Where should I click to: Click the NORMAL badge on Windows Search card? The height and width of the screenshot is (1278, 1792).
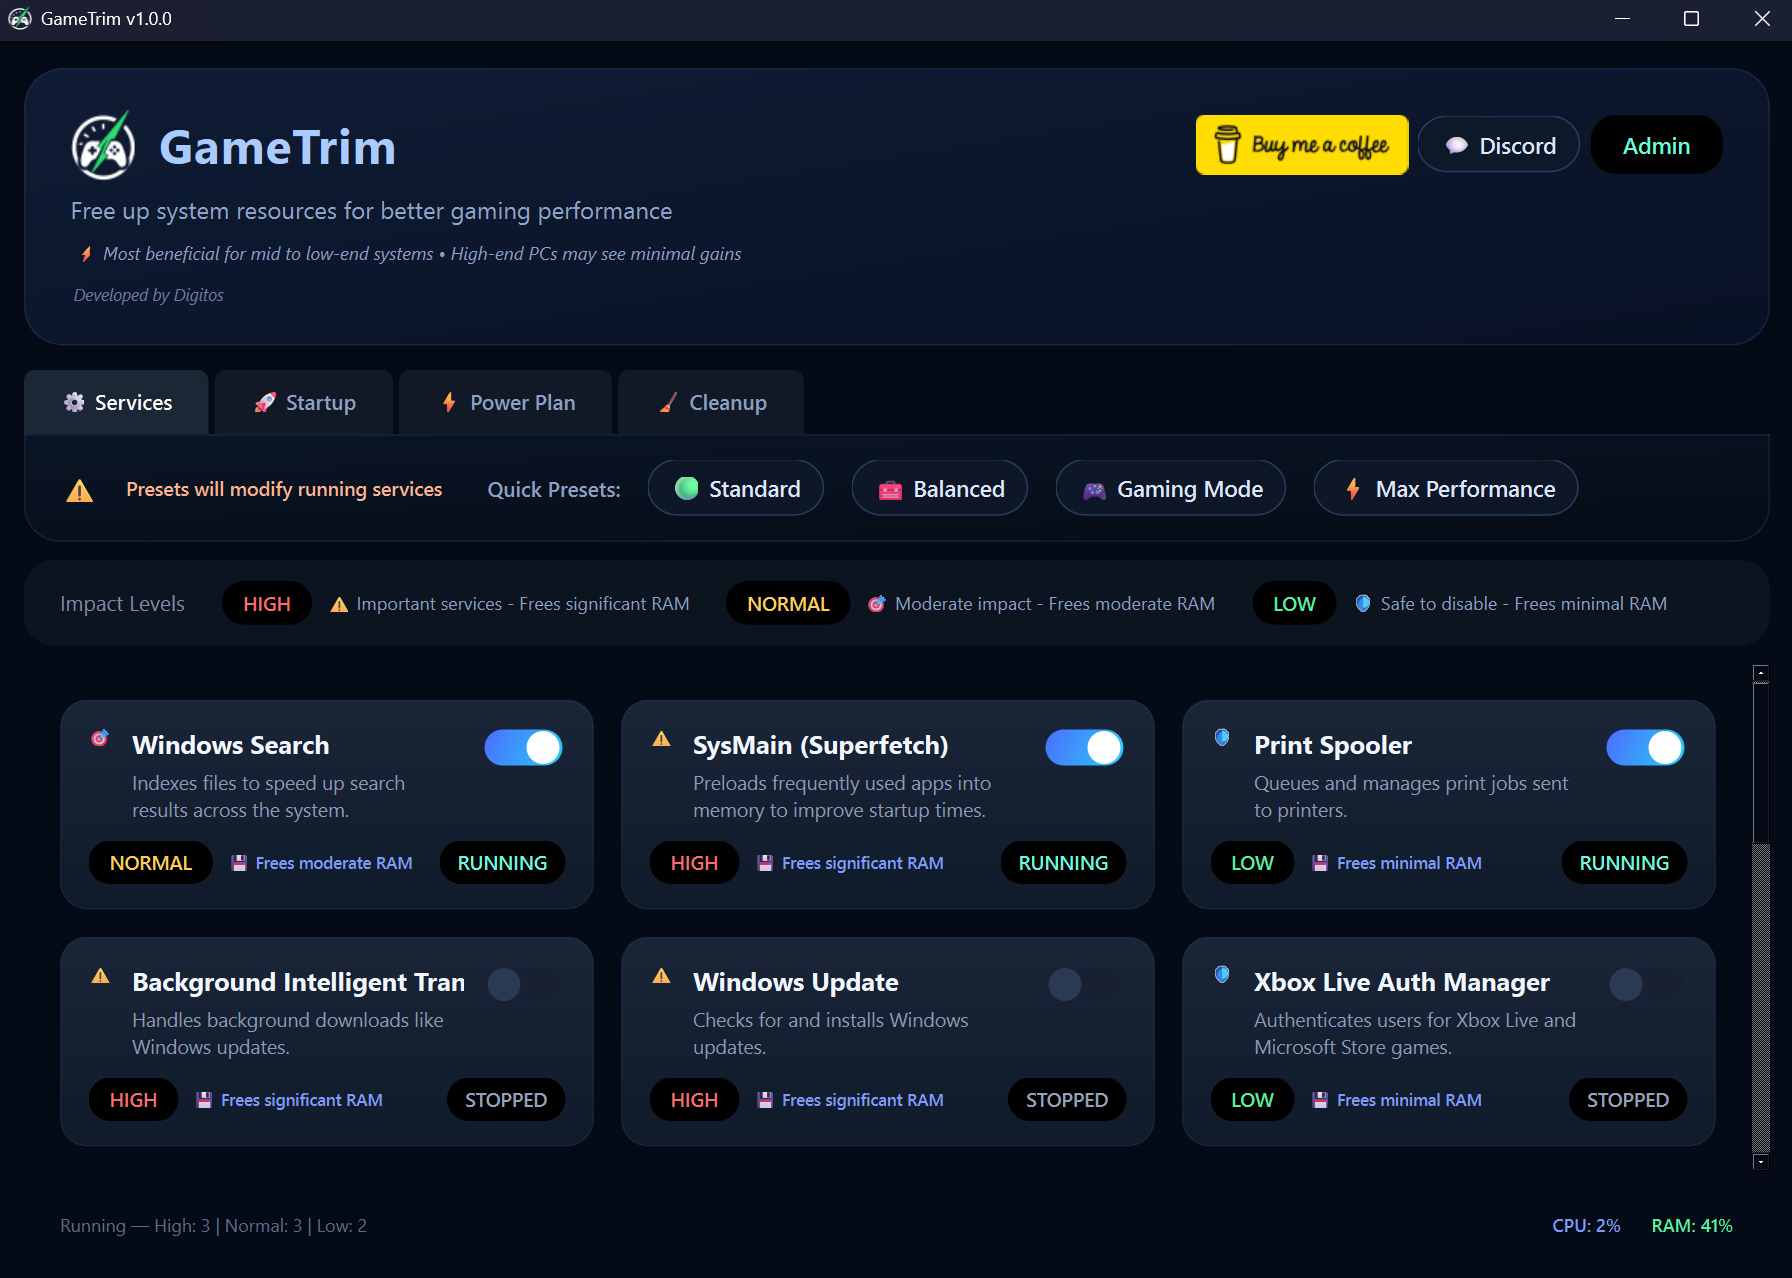pos(151,862)
